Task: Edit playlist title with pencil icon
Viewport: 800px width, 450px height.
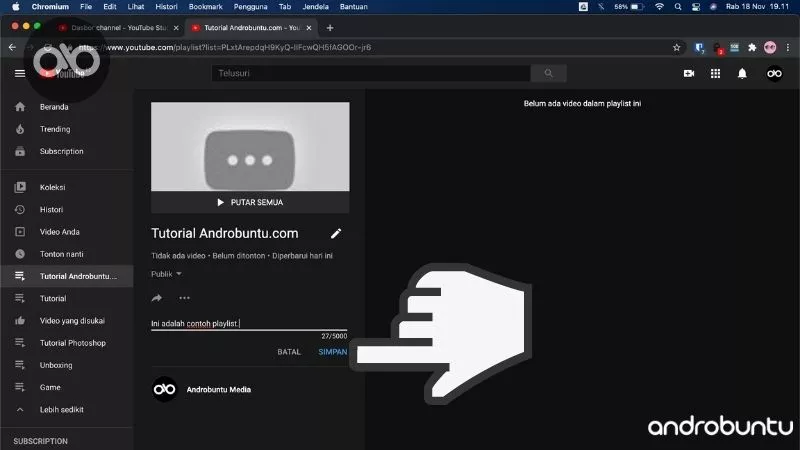Action: [x=336, y=234]
